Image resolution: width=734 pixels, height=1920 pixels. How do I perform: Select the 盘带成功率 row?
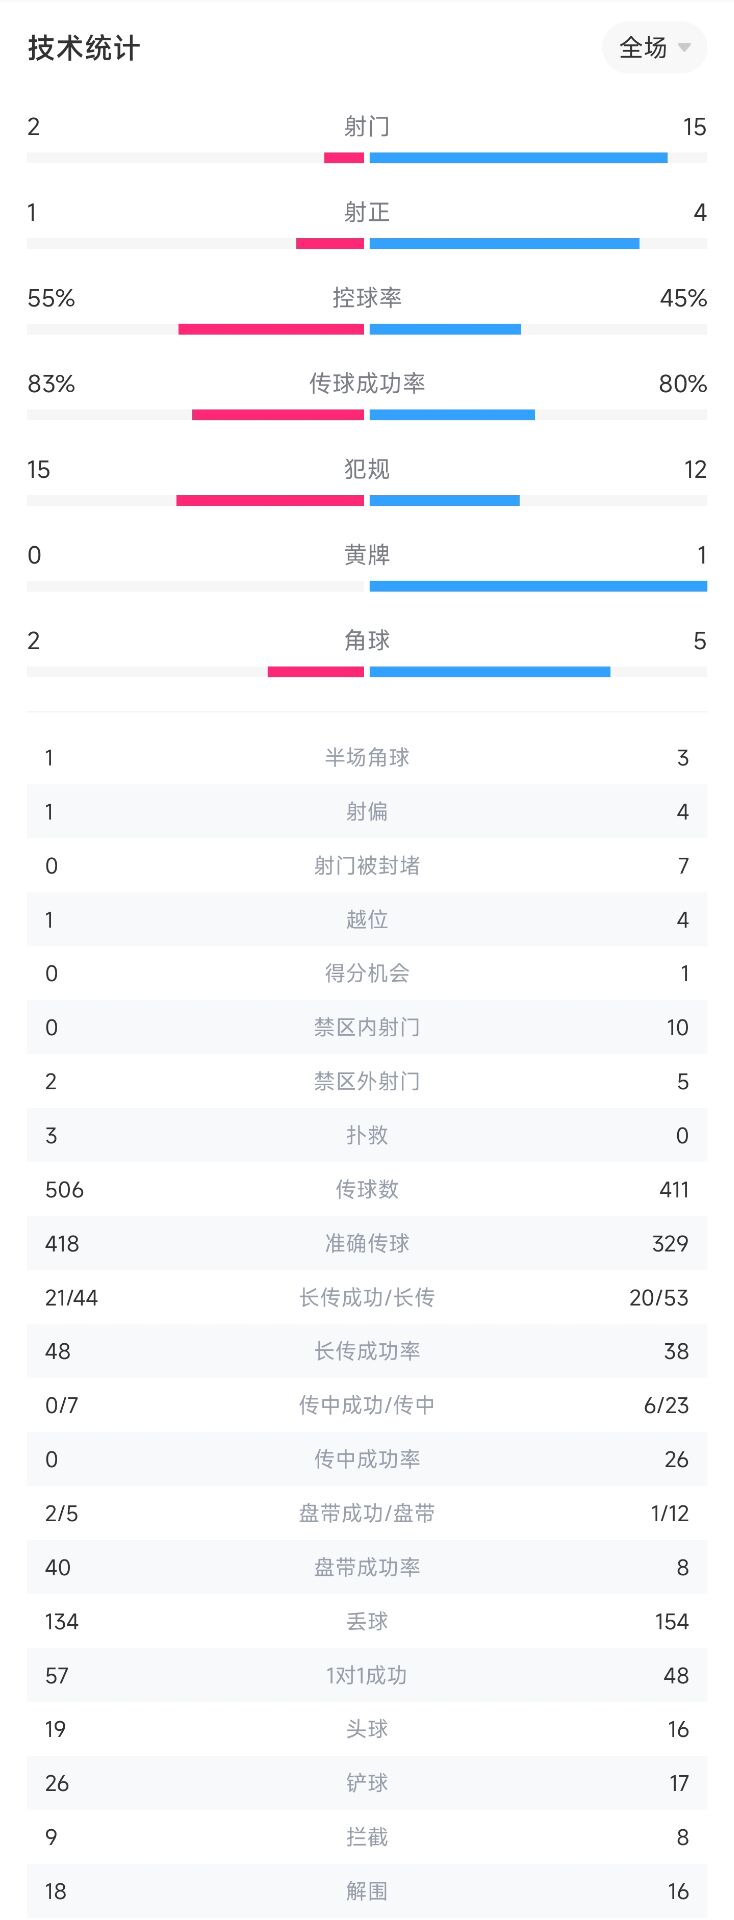click(367, 1568)
